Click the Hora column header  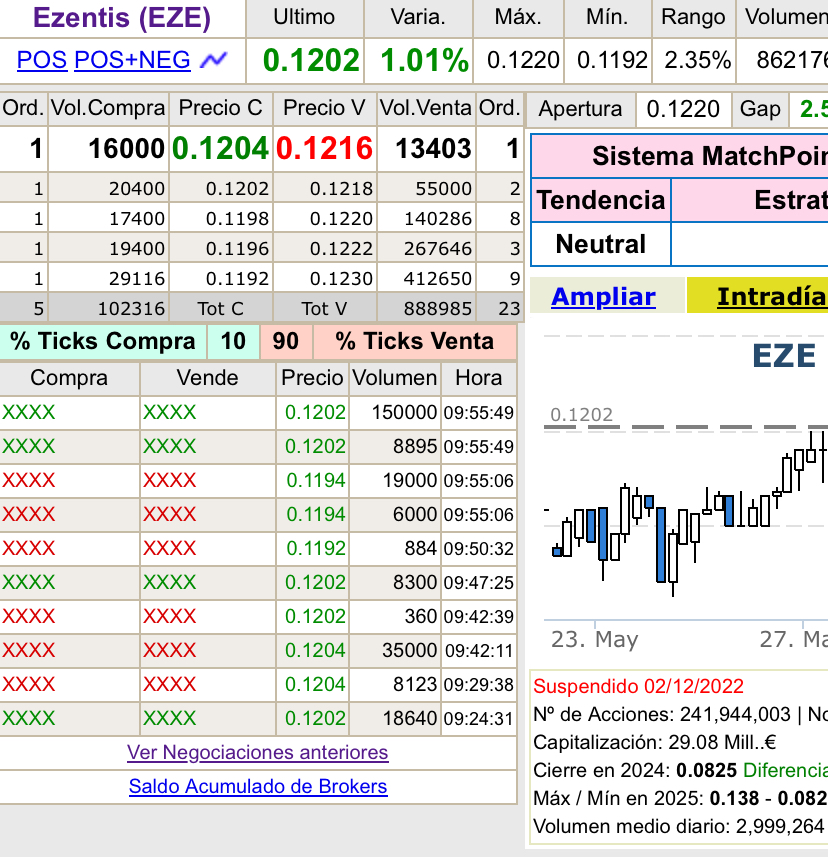point(479,378)
